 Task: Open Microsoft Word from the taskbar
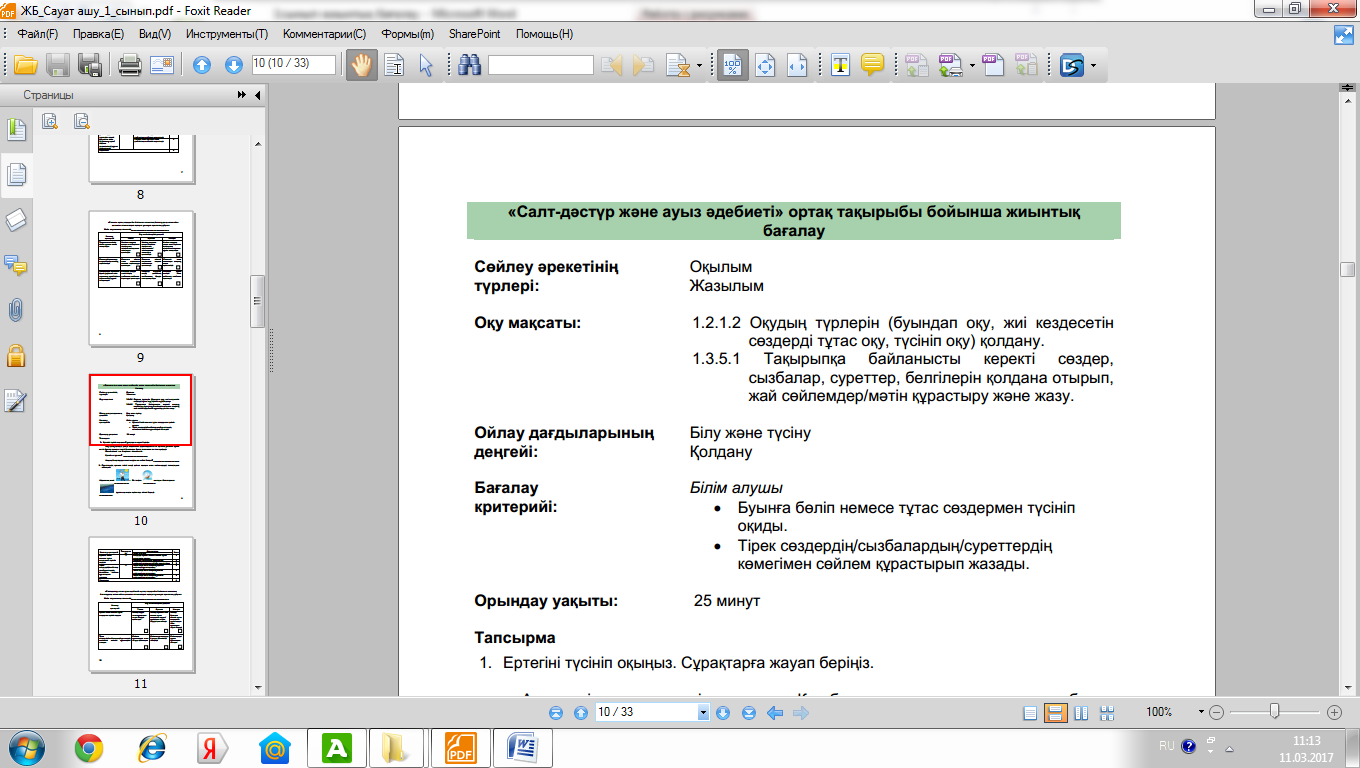[524, 747]
